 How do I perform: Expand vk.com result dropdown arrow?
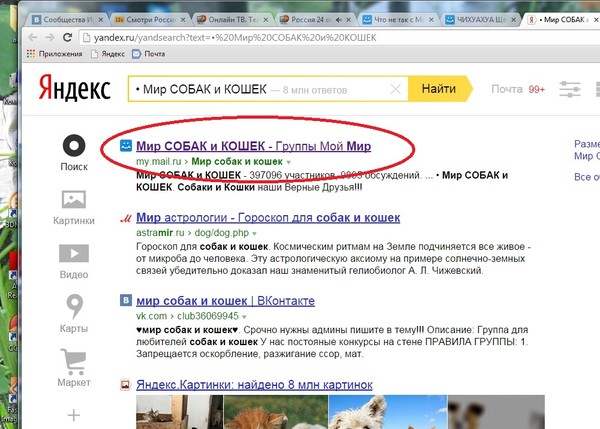tap(244, 317)
